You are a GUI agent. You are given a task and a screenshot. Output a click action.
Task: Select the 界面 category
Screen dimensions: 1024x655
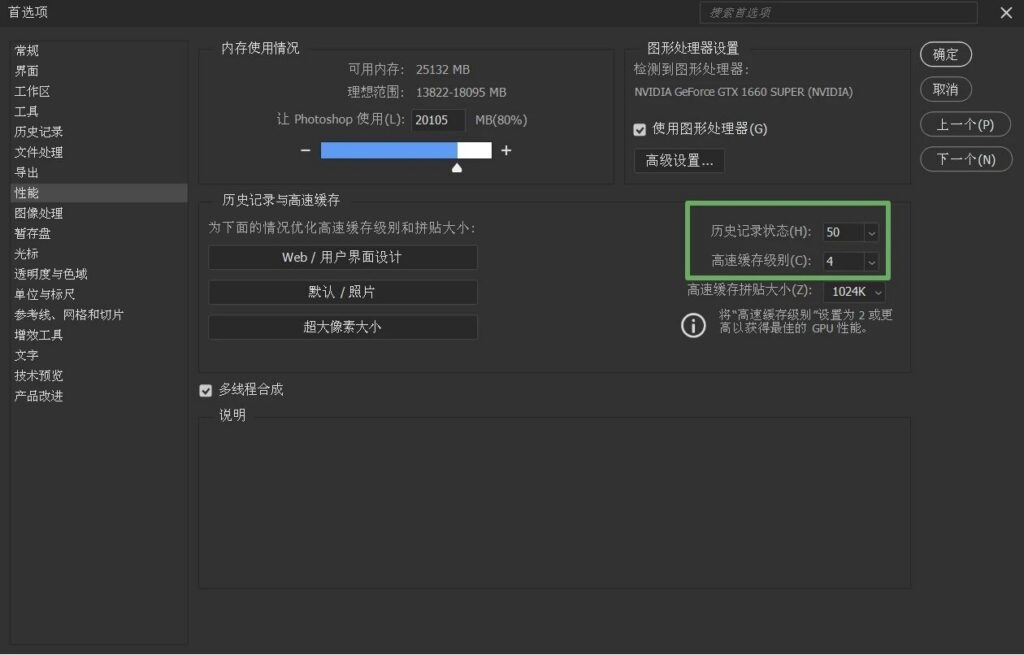[27, 71]
